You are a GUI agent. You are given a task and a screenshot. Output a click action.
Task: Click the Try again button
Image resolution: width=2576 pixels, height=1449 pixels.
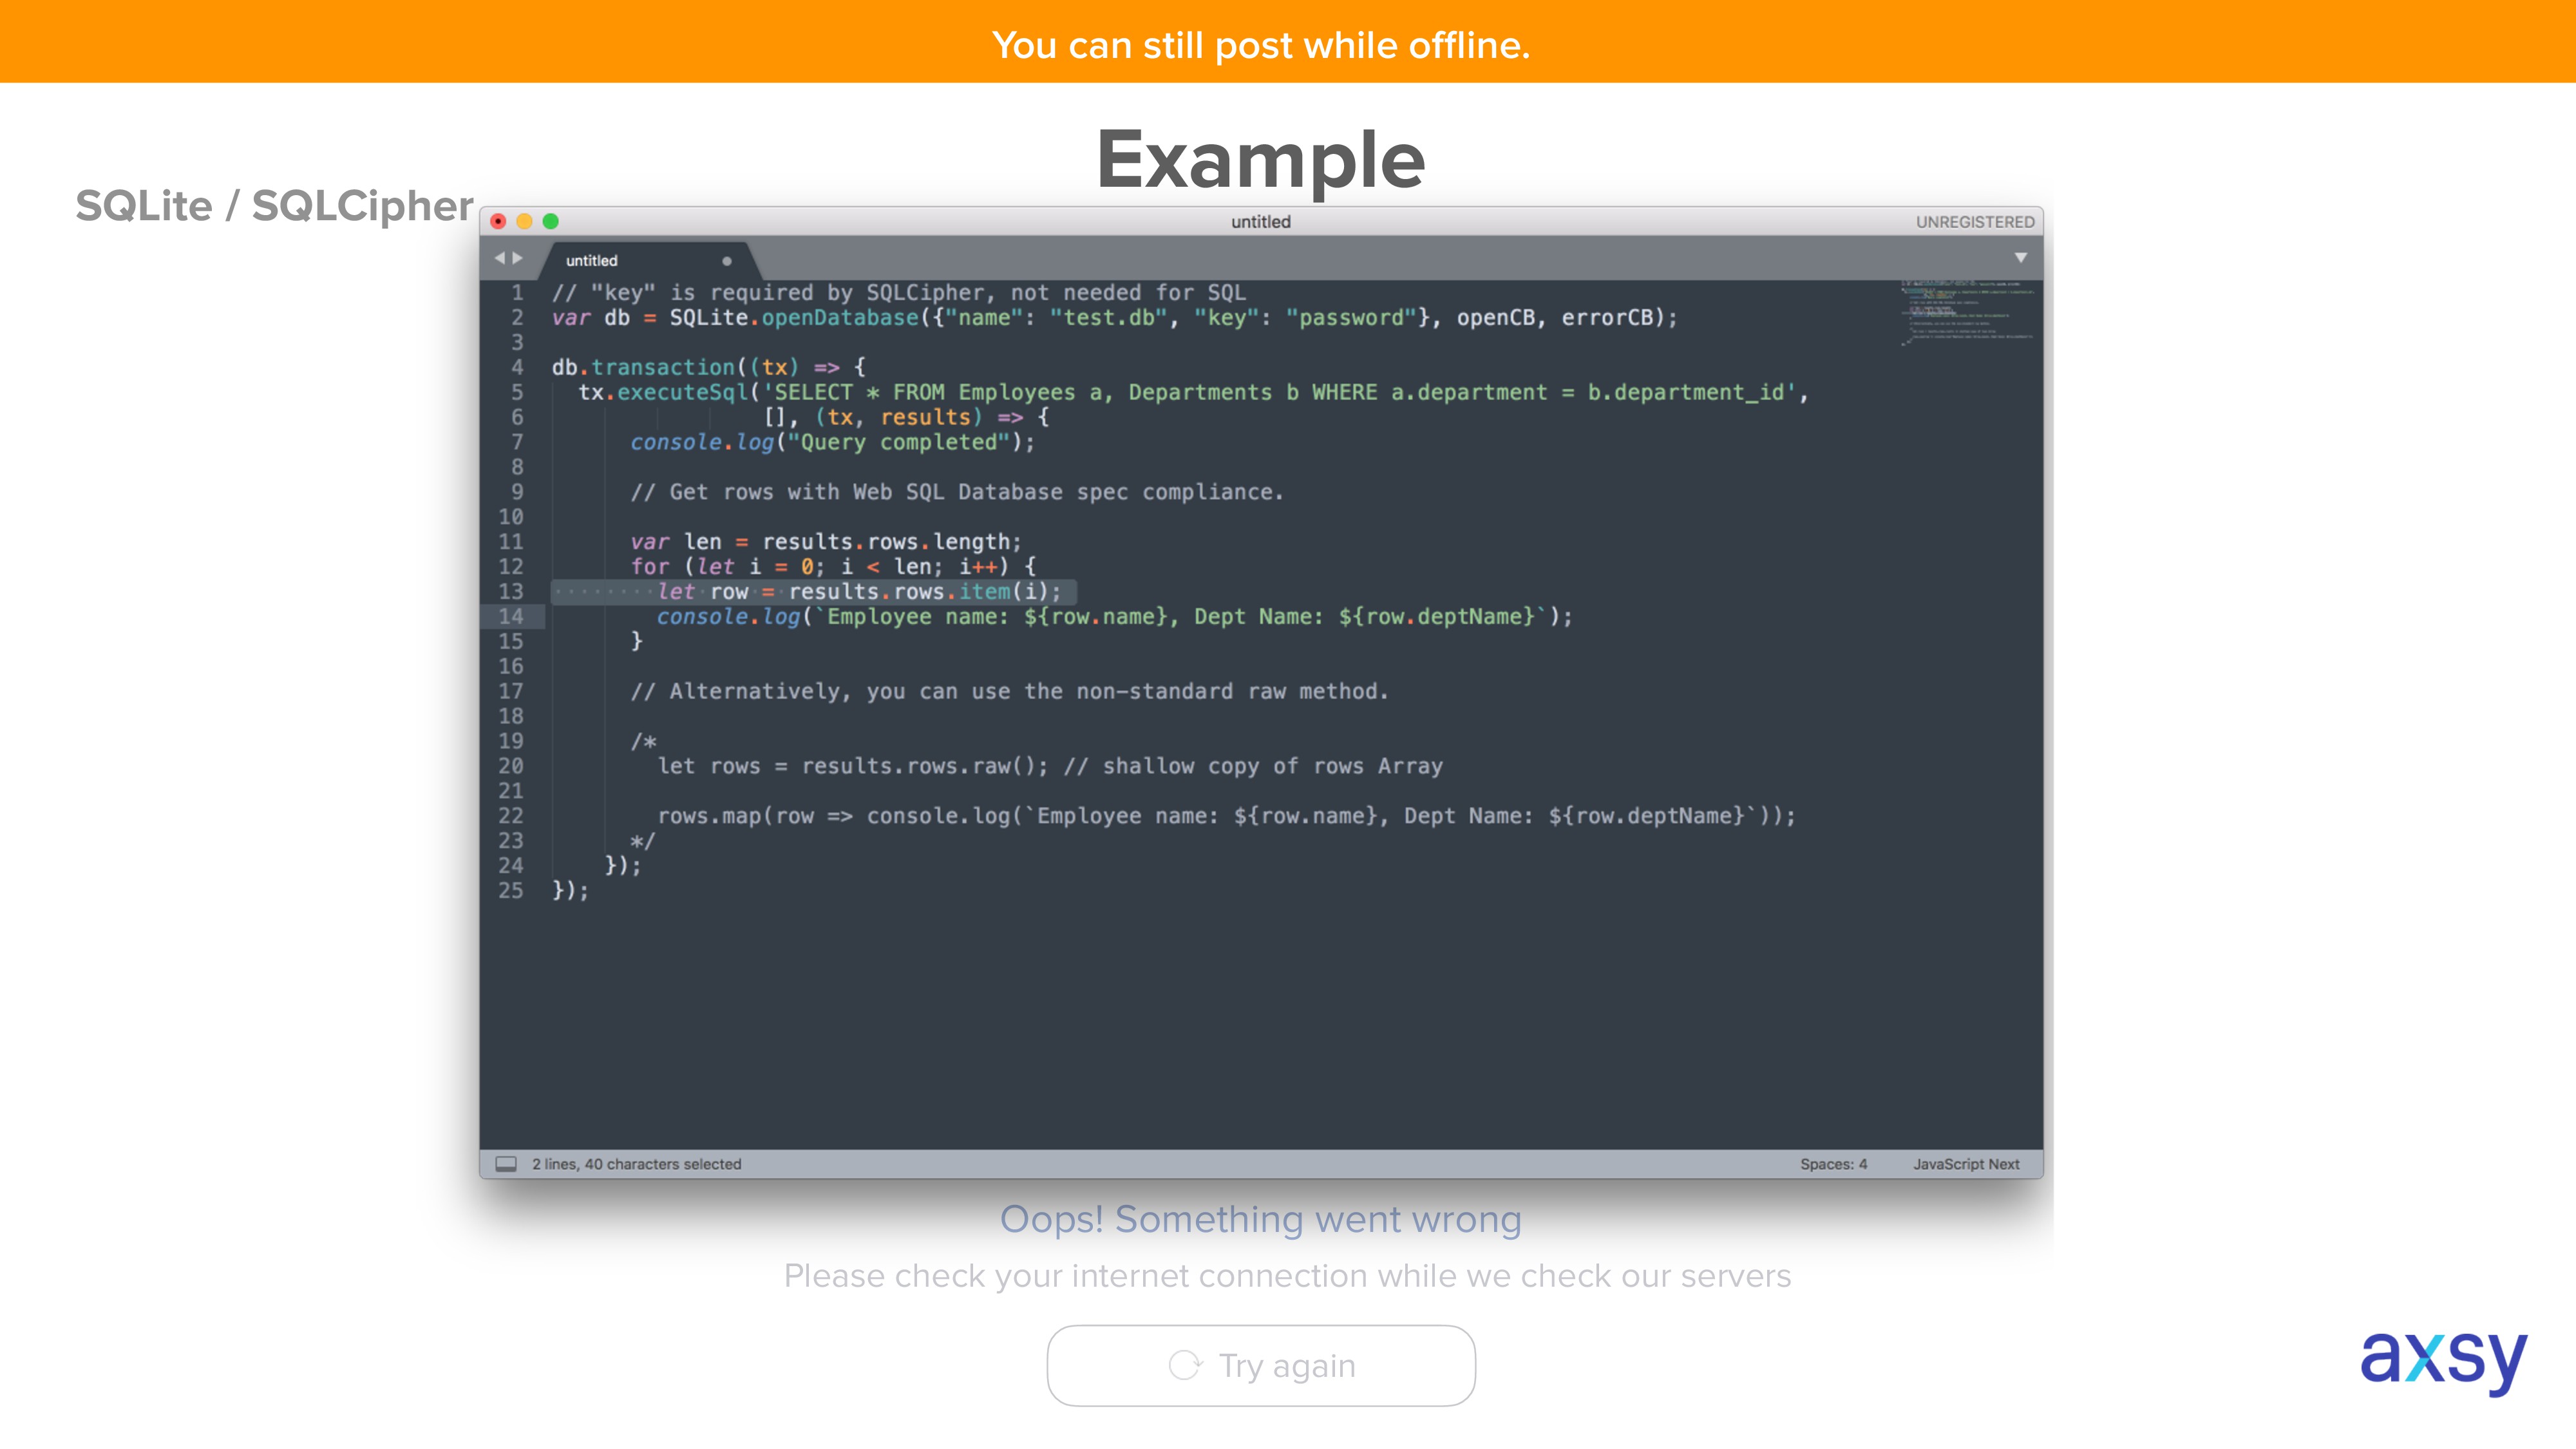point(1260,1365)
